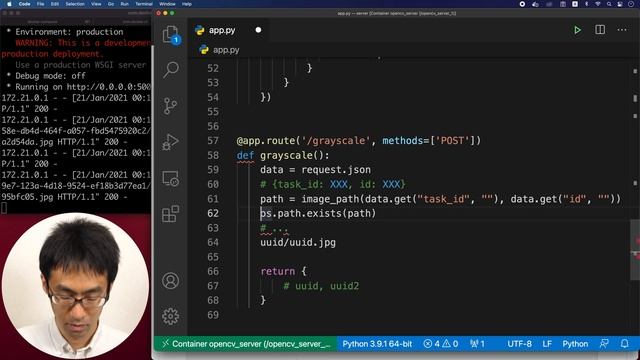Viewport: 640px width, 360px height.
Task: Open the Help menu
Action: point(187,4)
